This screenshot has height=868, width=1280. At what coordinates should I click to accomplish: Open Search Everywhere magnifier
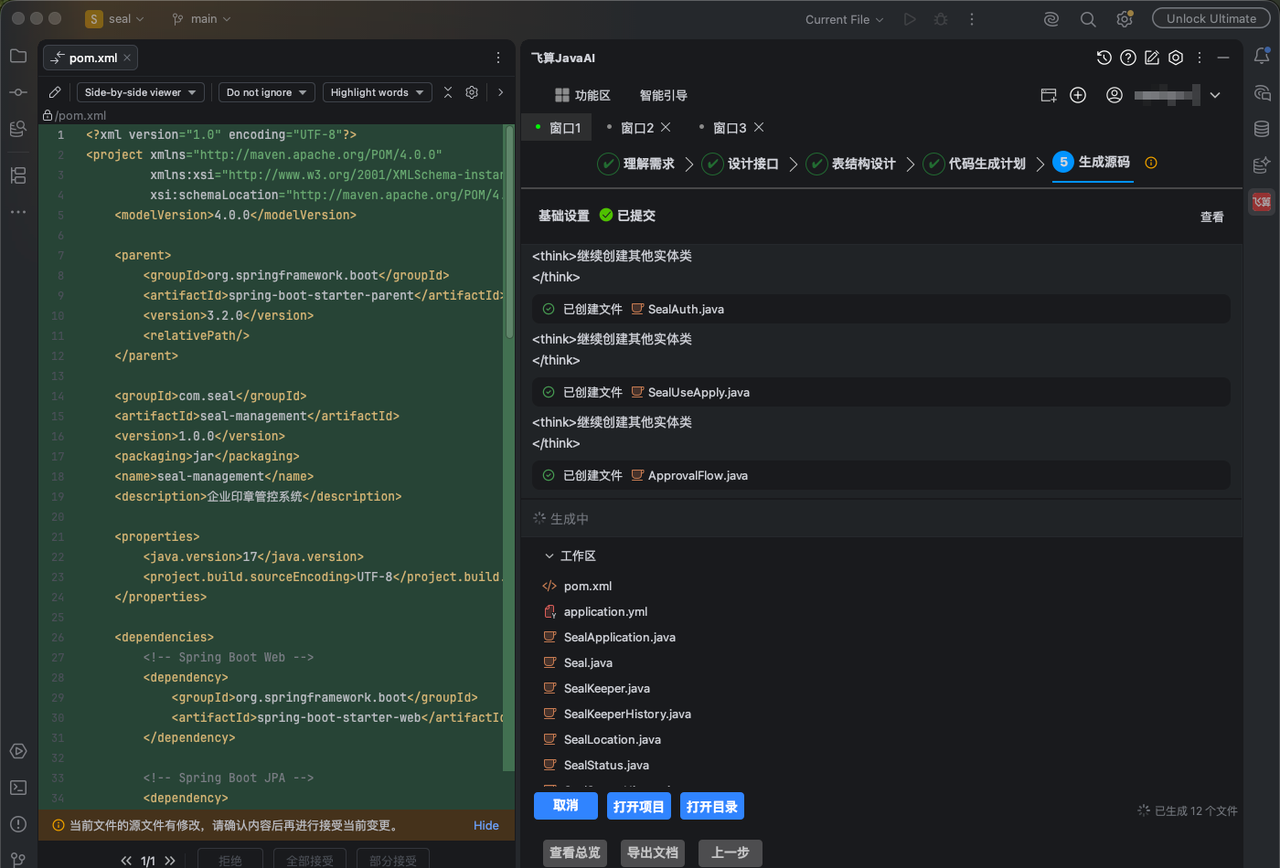pos(1088,19)
